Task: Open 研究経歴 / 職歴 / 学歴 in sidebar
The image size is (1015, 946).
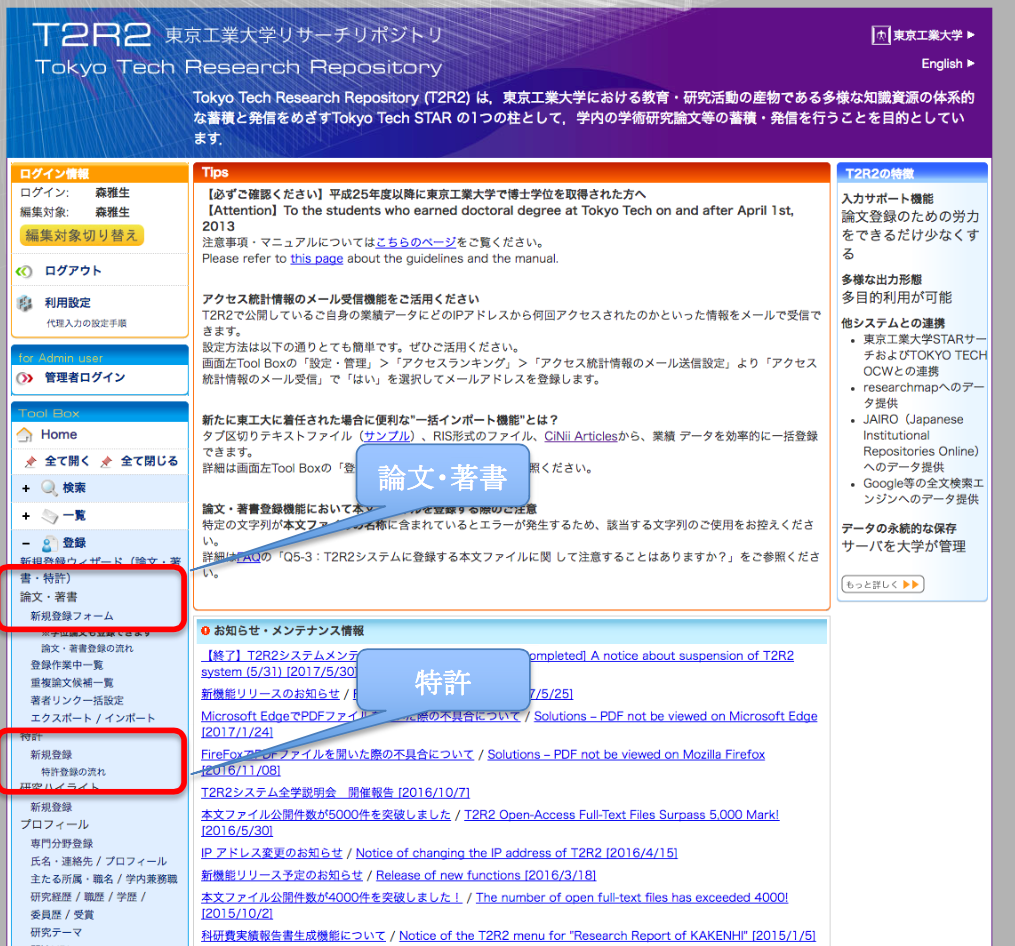Action: (88, 897)
